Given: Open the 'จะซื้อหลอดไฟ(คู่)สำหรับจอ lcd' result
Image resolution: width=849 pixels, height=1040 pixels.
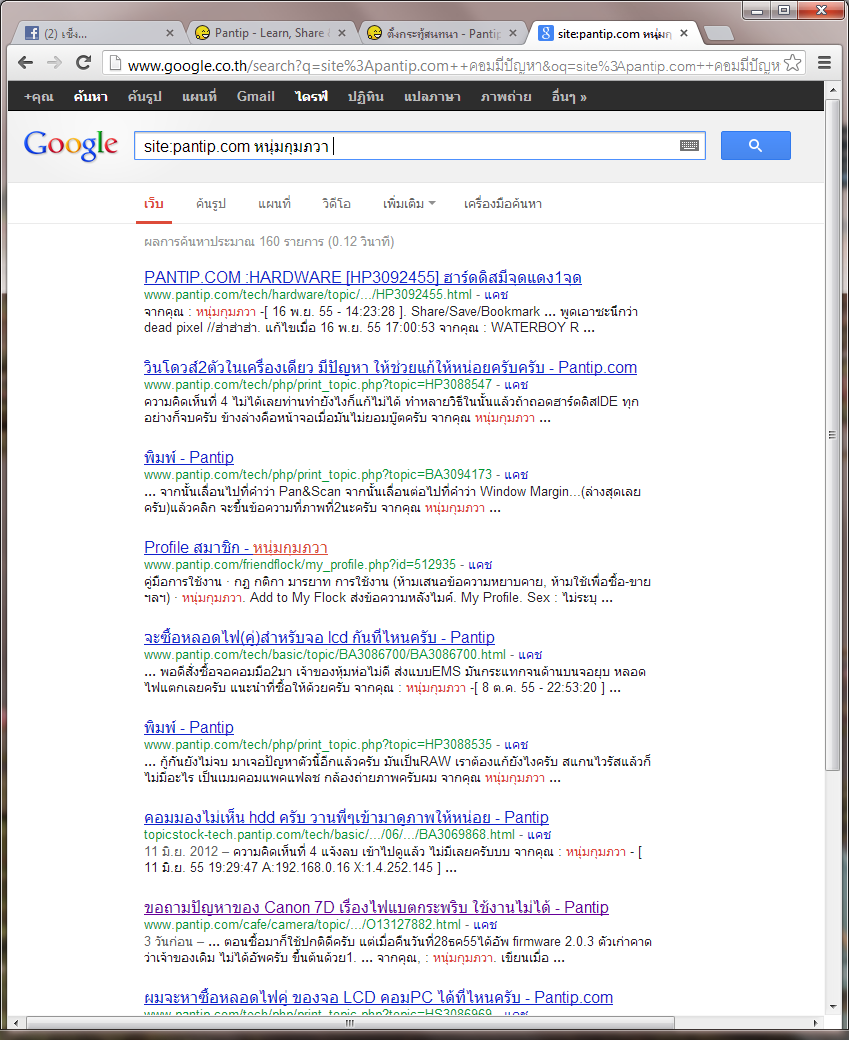Looking at the screenshot, I should point(319,637).
